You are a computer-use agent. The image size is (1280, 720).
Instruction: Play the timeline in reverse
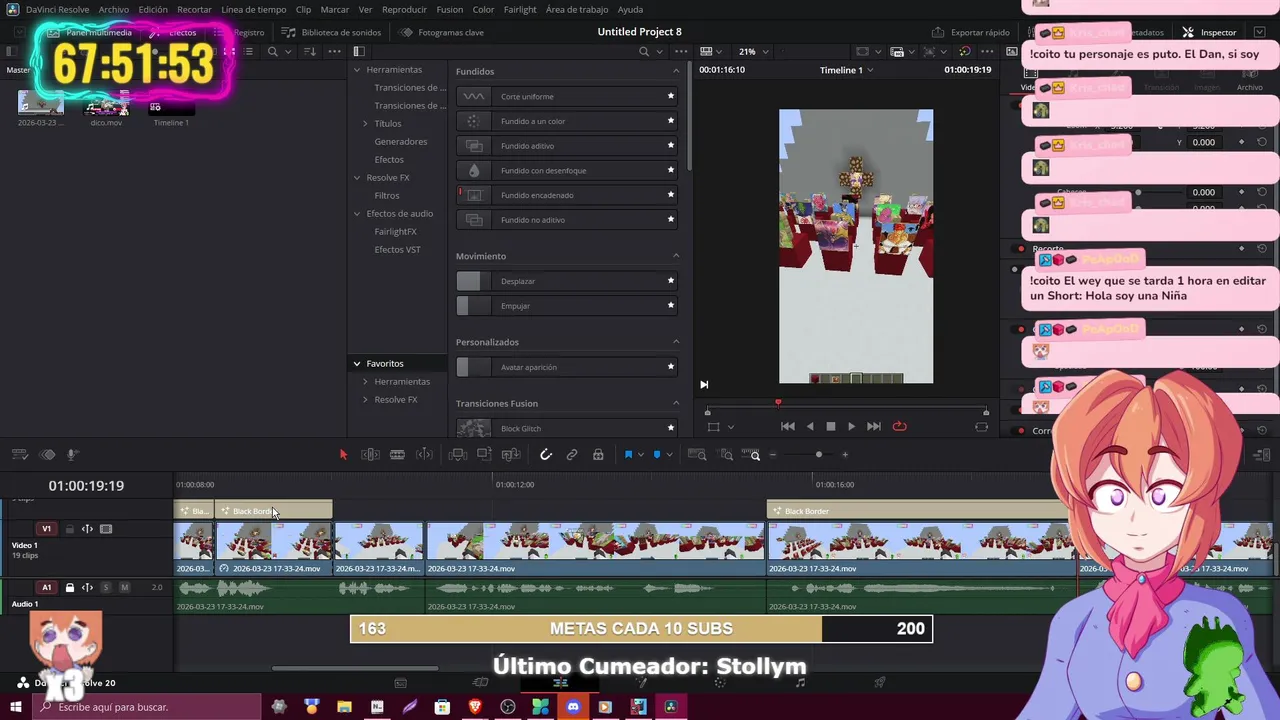[810, 426]
